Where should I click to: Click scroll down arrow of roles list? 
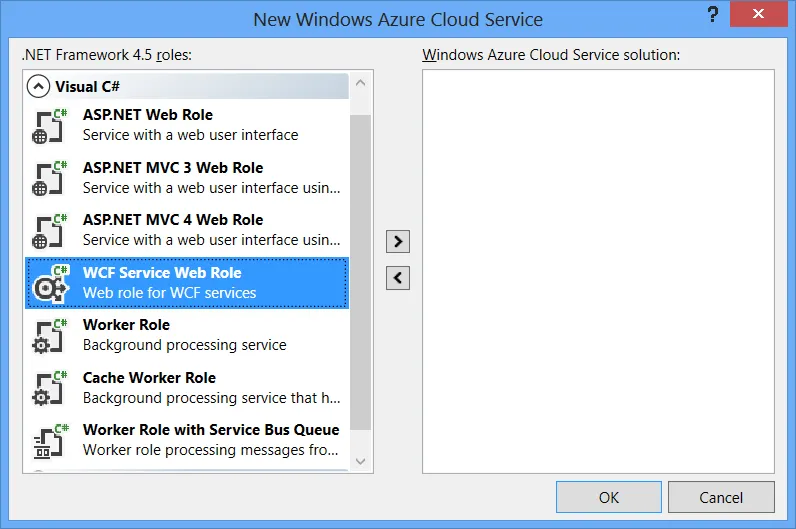click(x=360, y=461)
